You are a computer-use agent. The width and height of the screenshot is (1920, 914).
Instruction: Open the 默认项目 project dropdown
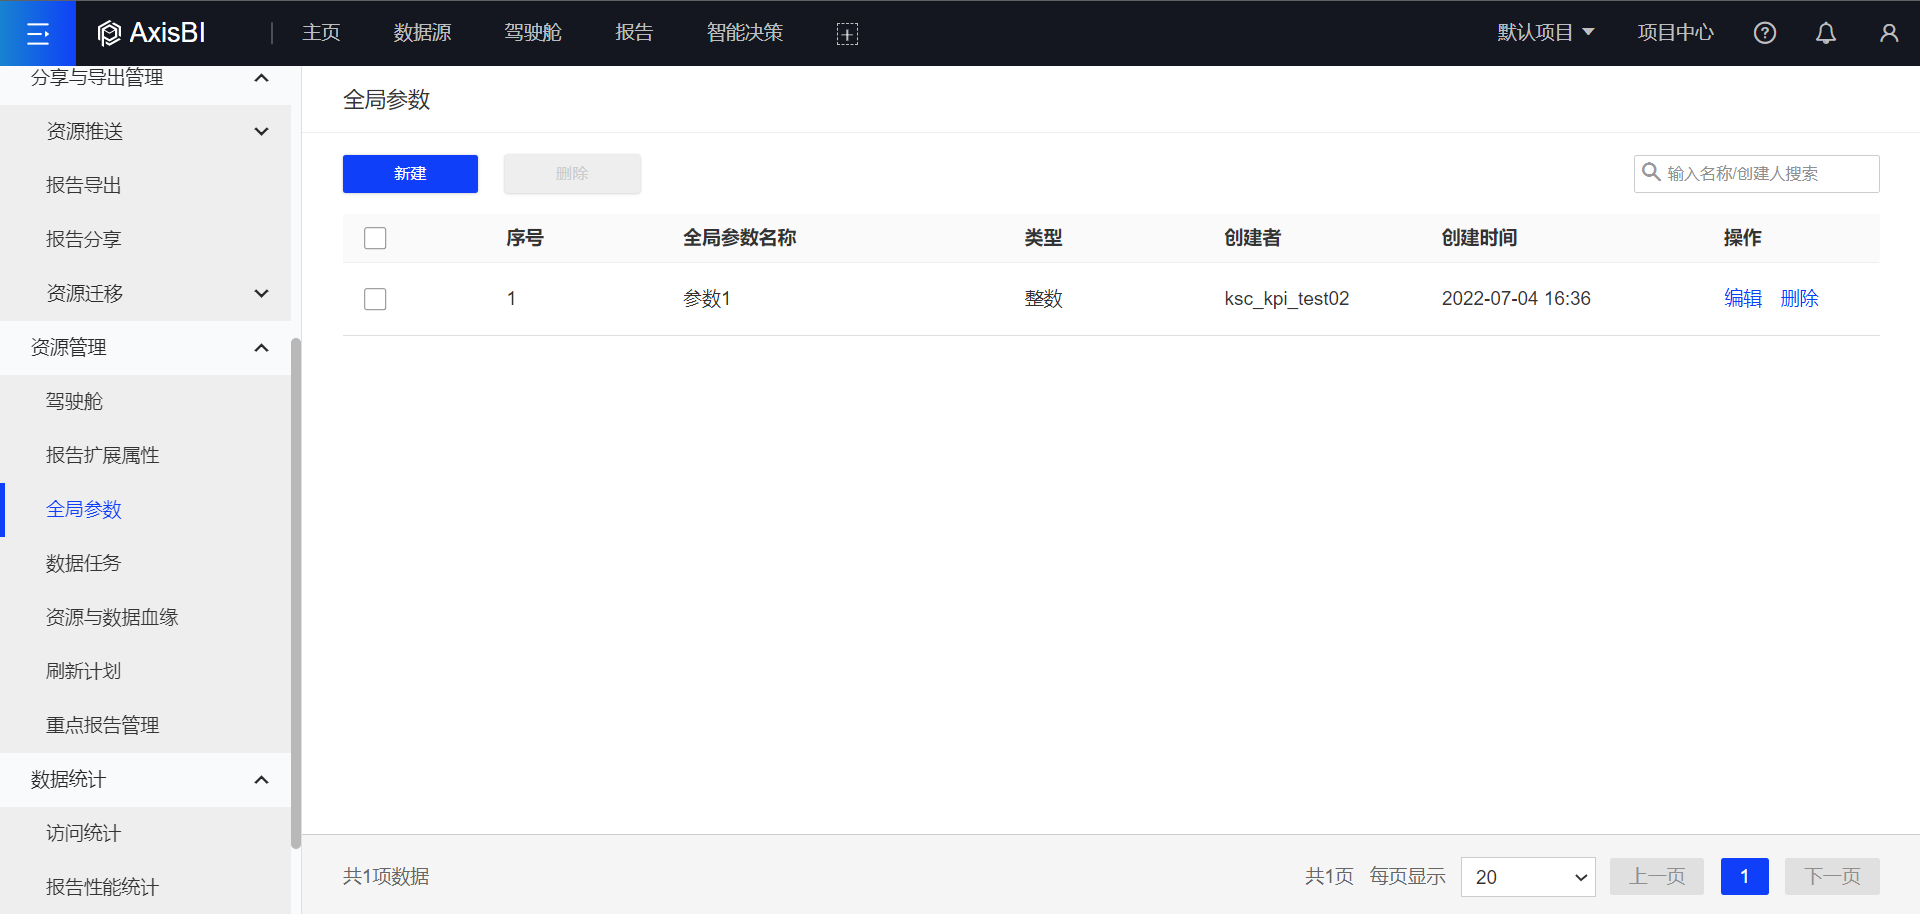point(1545,33)
